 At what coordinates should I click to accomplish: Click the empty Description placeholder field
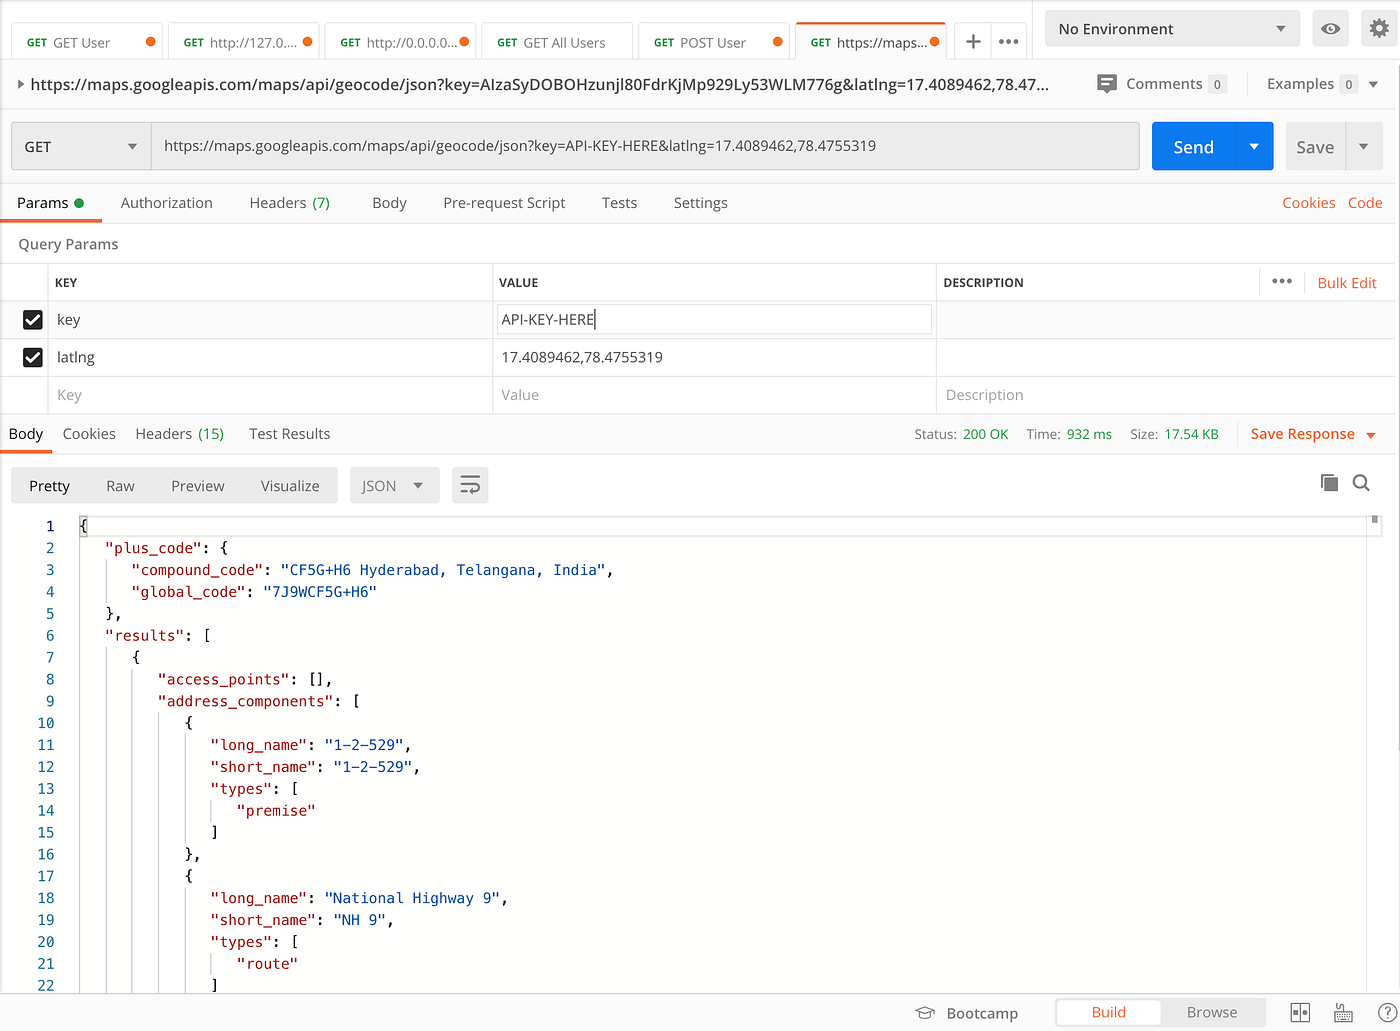[1165, 395]
